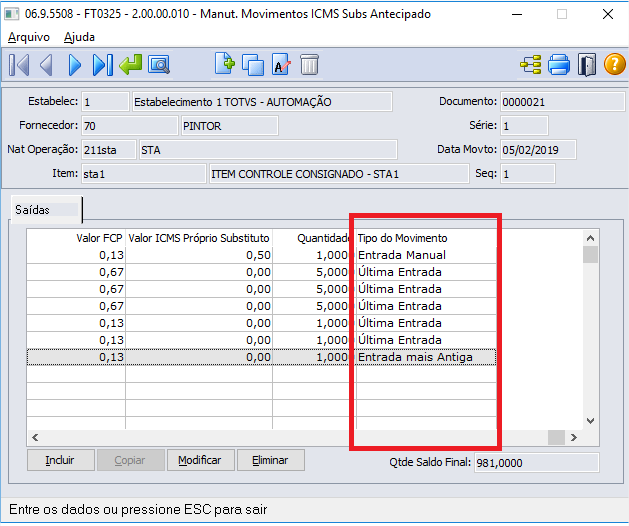This screenshot has width=629, height=526.
Task: Click the Valor ICMS Próprio Substituto header
Action: [x=199, y=238]
